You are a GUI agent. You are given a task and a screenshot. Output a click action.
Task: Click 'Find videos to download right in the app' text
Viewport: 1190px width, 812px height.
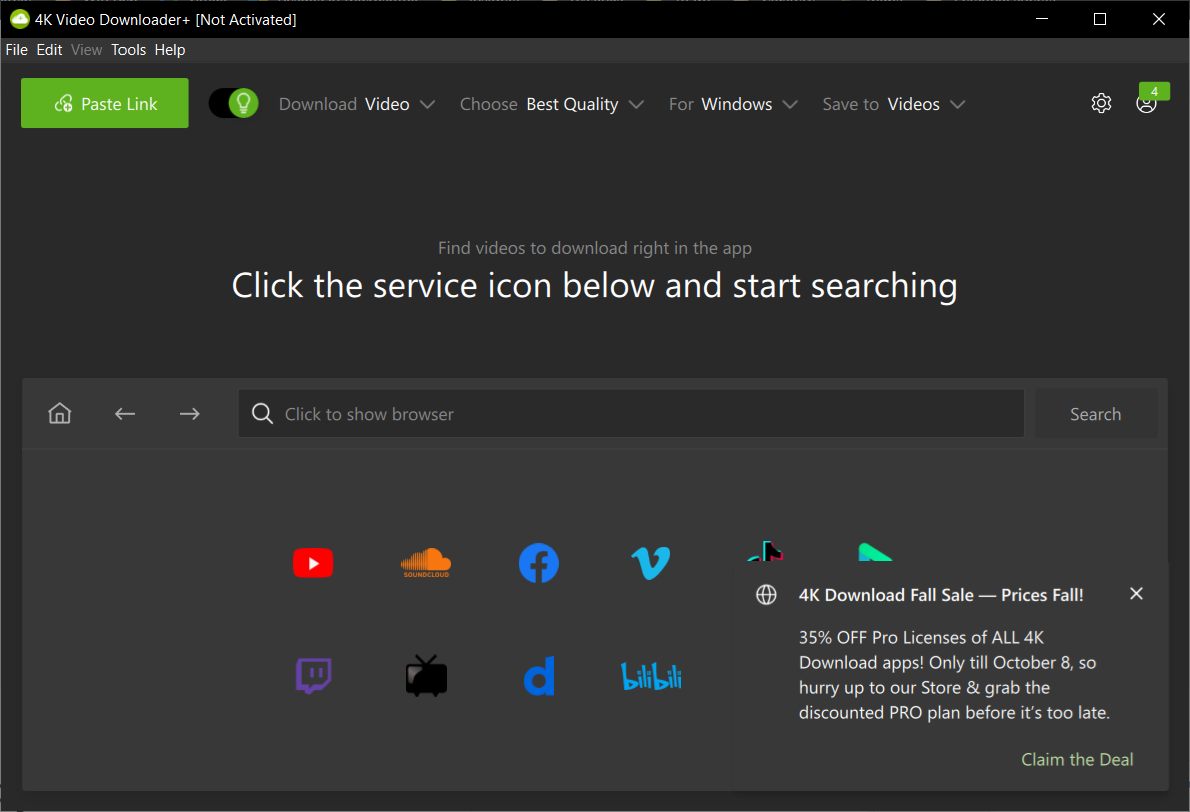click(595, 248)
